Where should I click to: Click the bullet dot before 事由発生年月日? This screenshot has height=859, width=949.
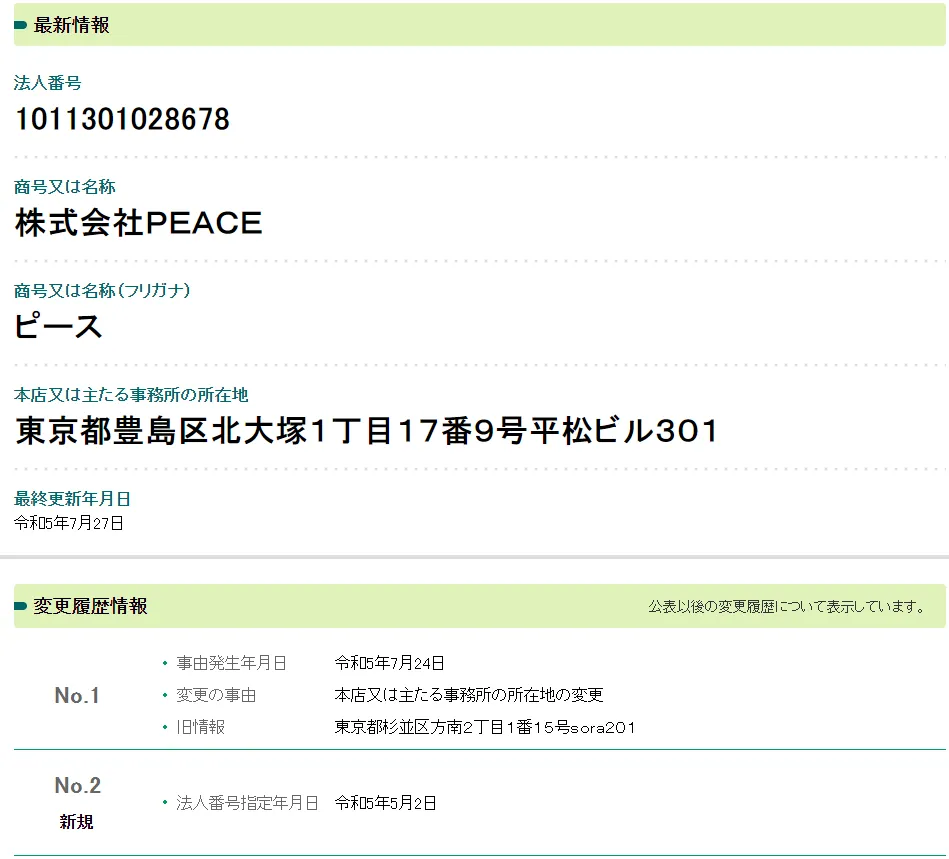[x=165, y=663]
